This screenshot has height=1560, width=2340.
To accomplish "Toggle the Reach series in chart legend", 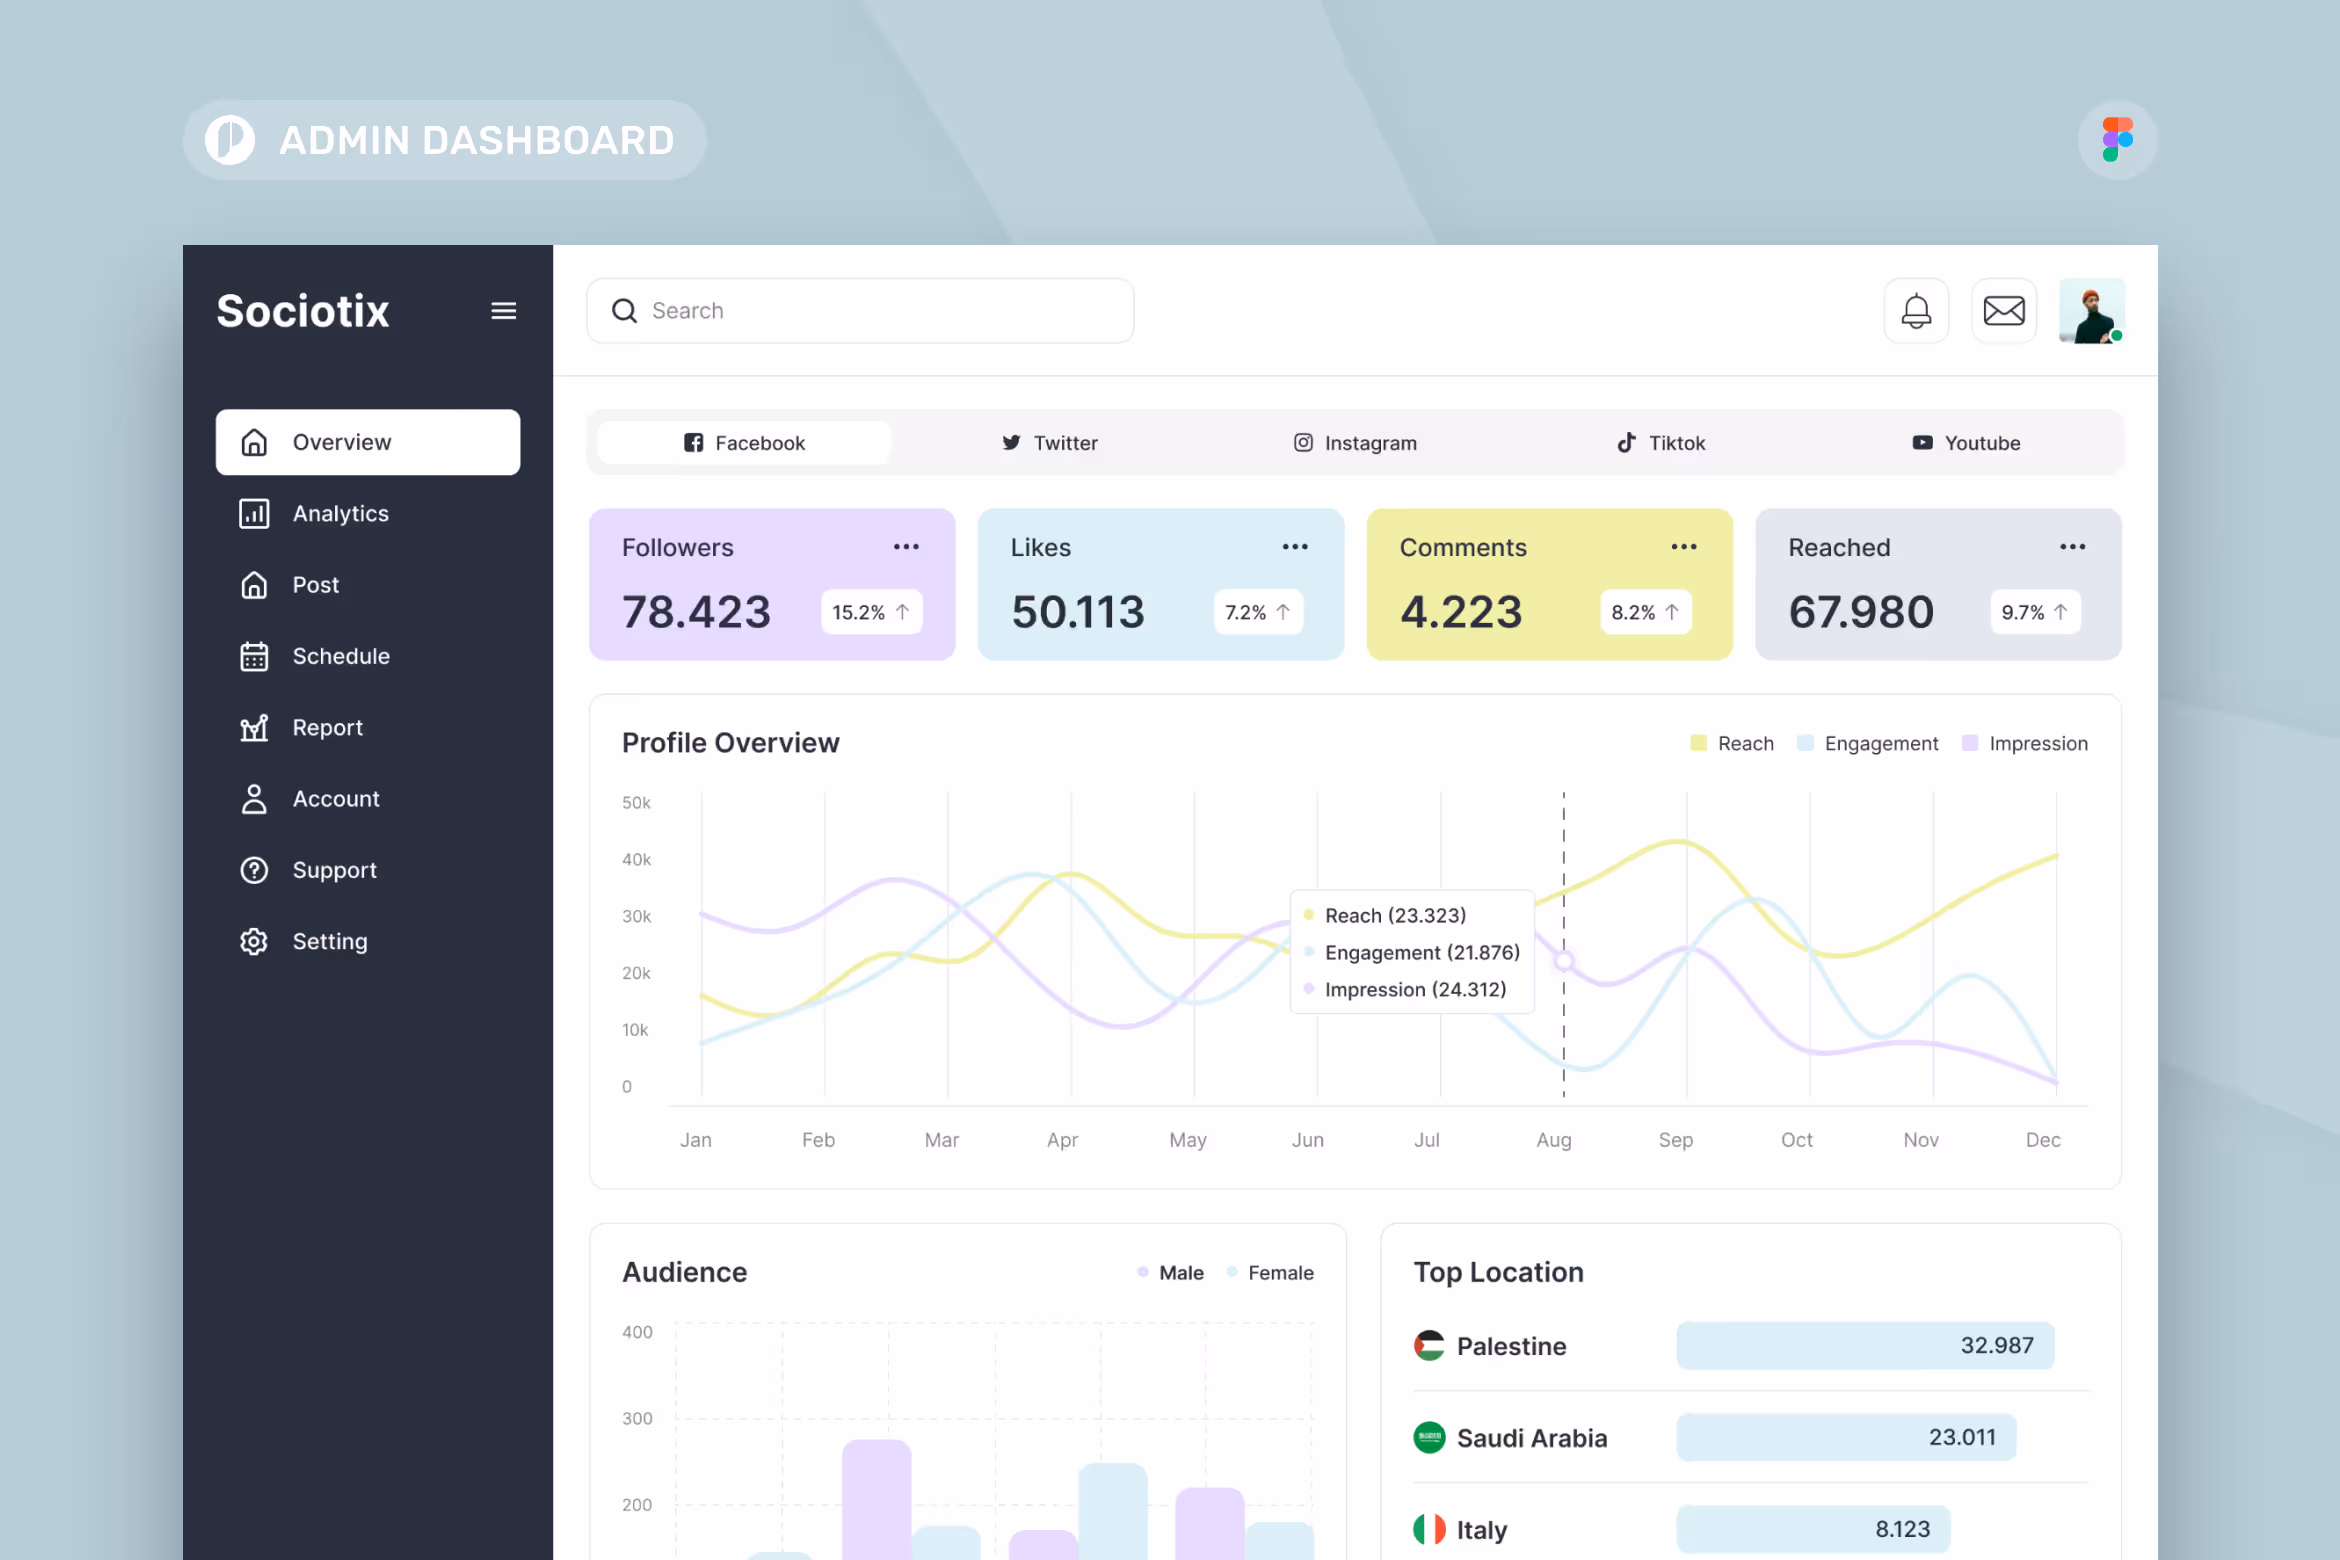I will pos(1732,743).
